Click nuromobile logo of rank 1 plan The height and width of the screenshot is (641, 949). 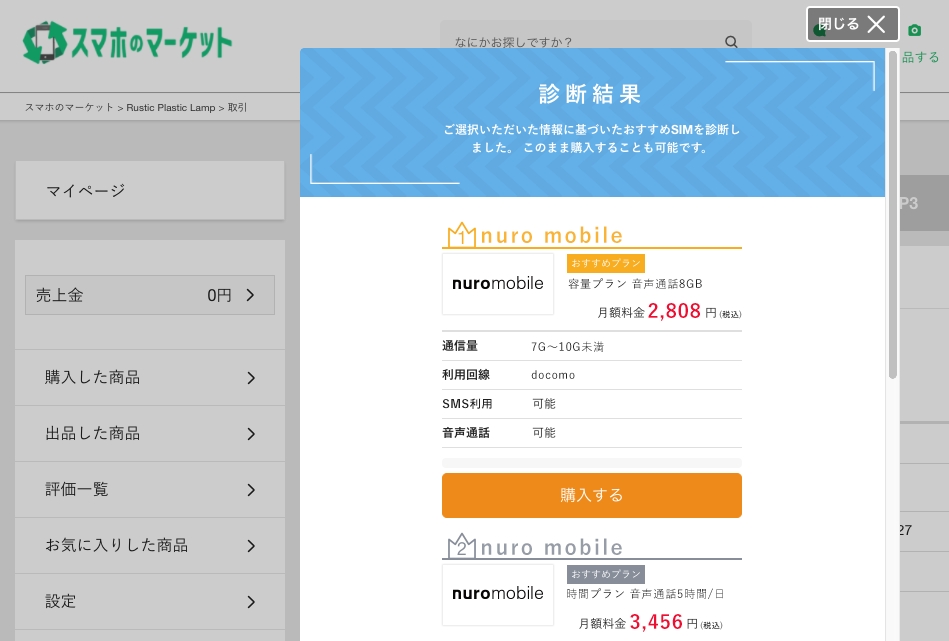pos(497,283)
